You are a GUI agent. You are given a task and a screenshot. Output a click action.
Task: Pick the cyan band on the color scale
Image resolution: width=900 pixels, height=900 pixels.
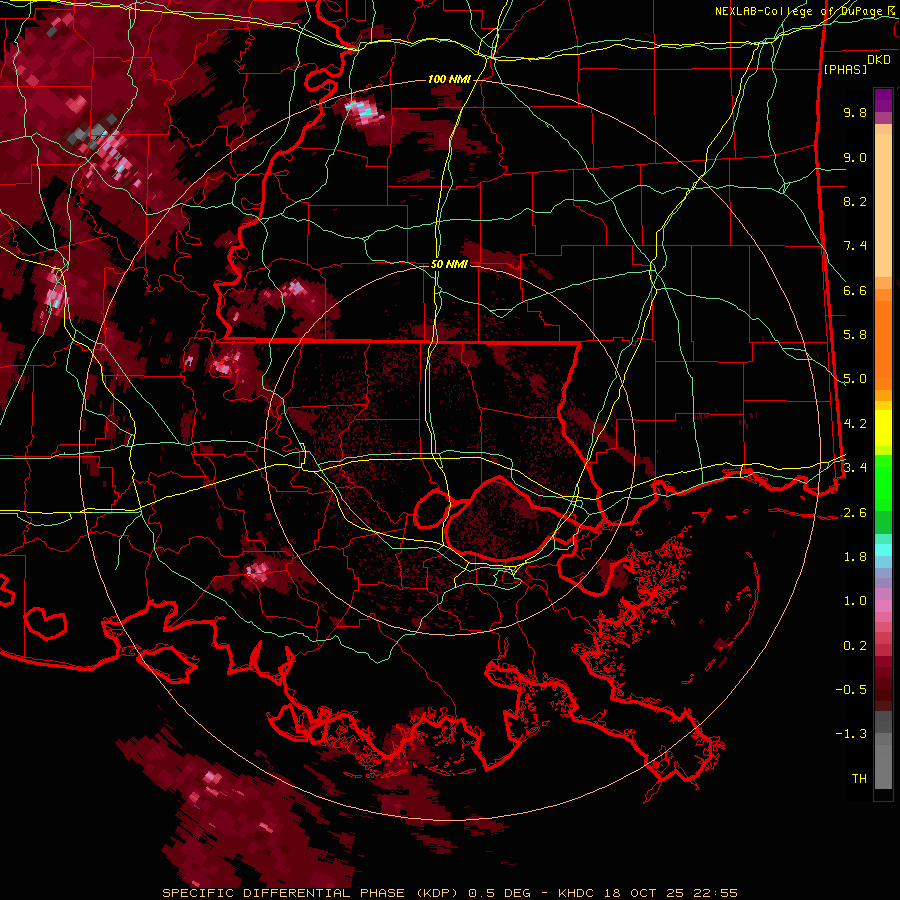click(x=883, y=550)
